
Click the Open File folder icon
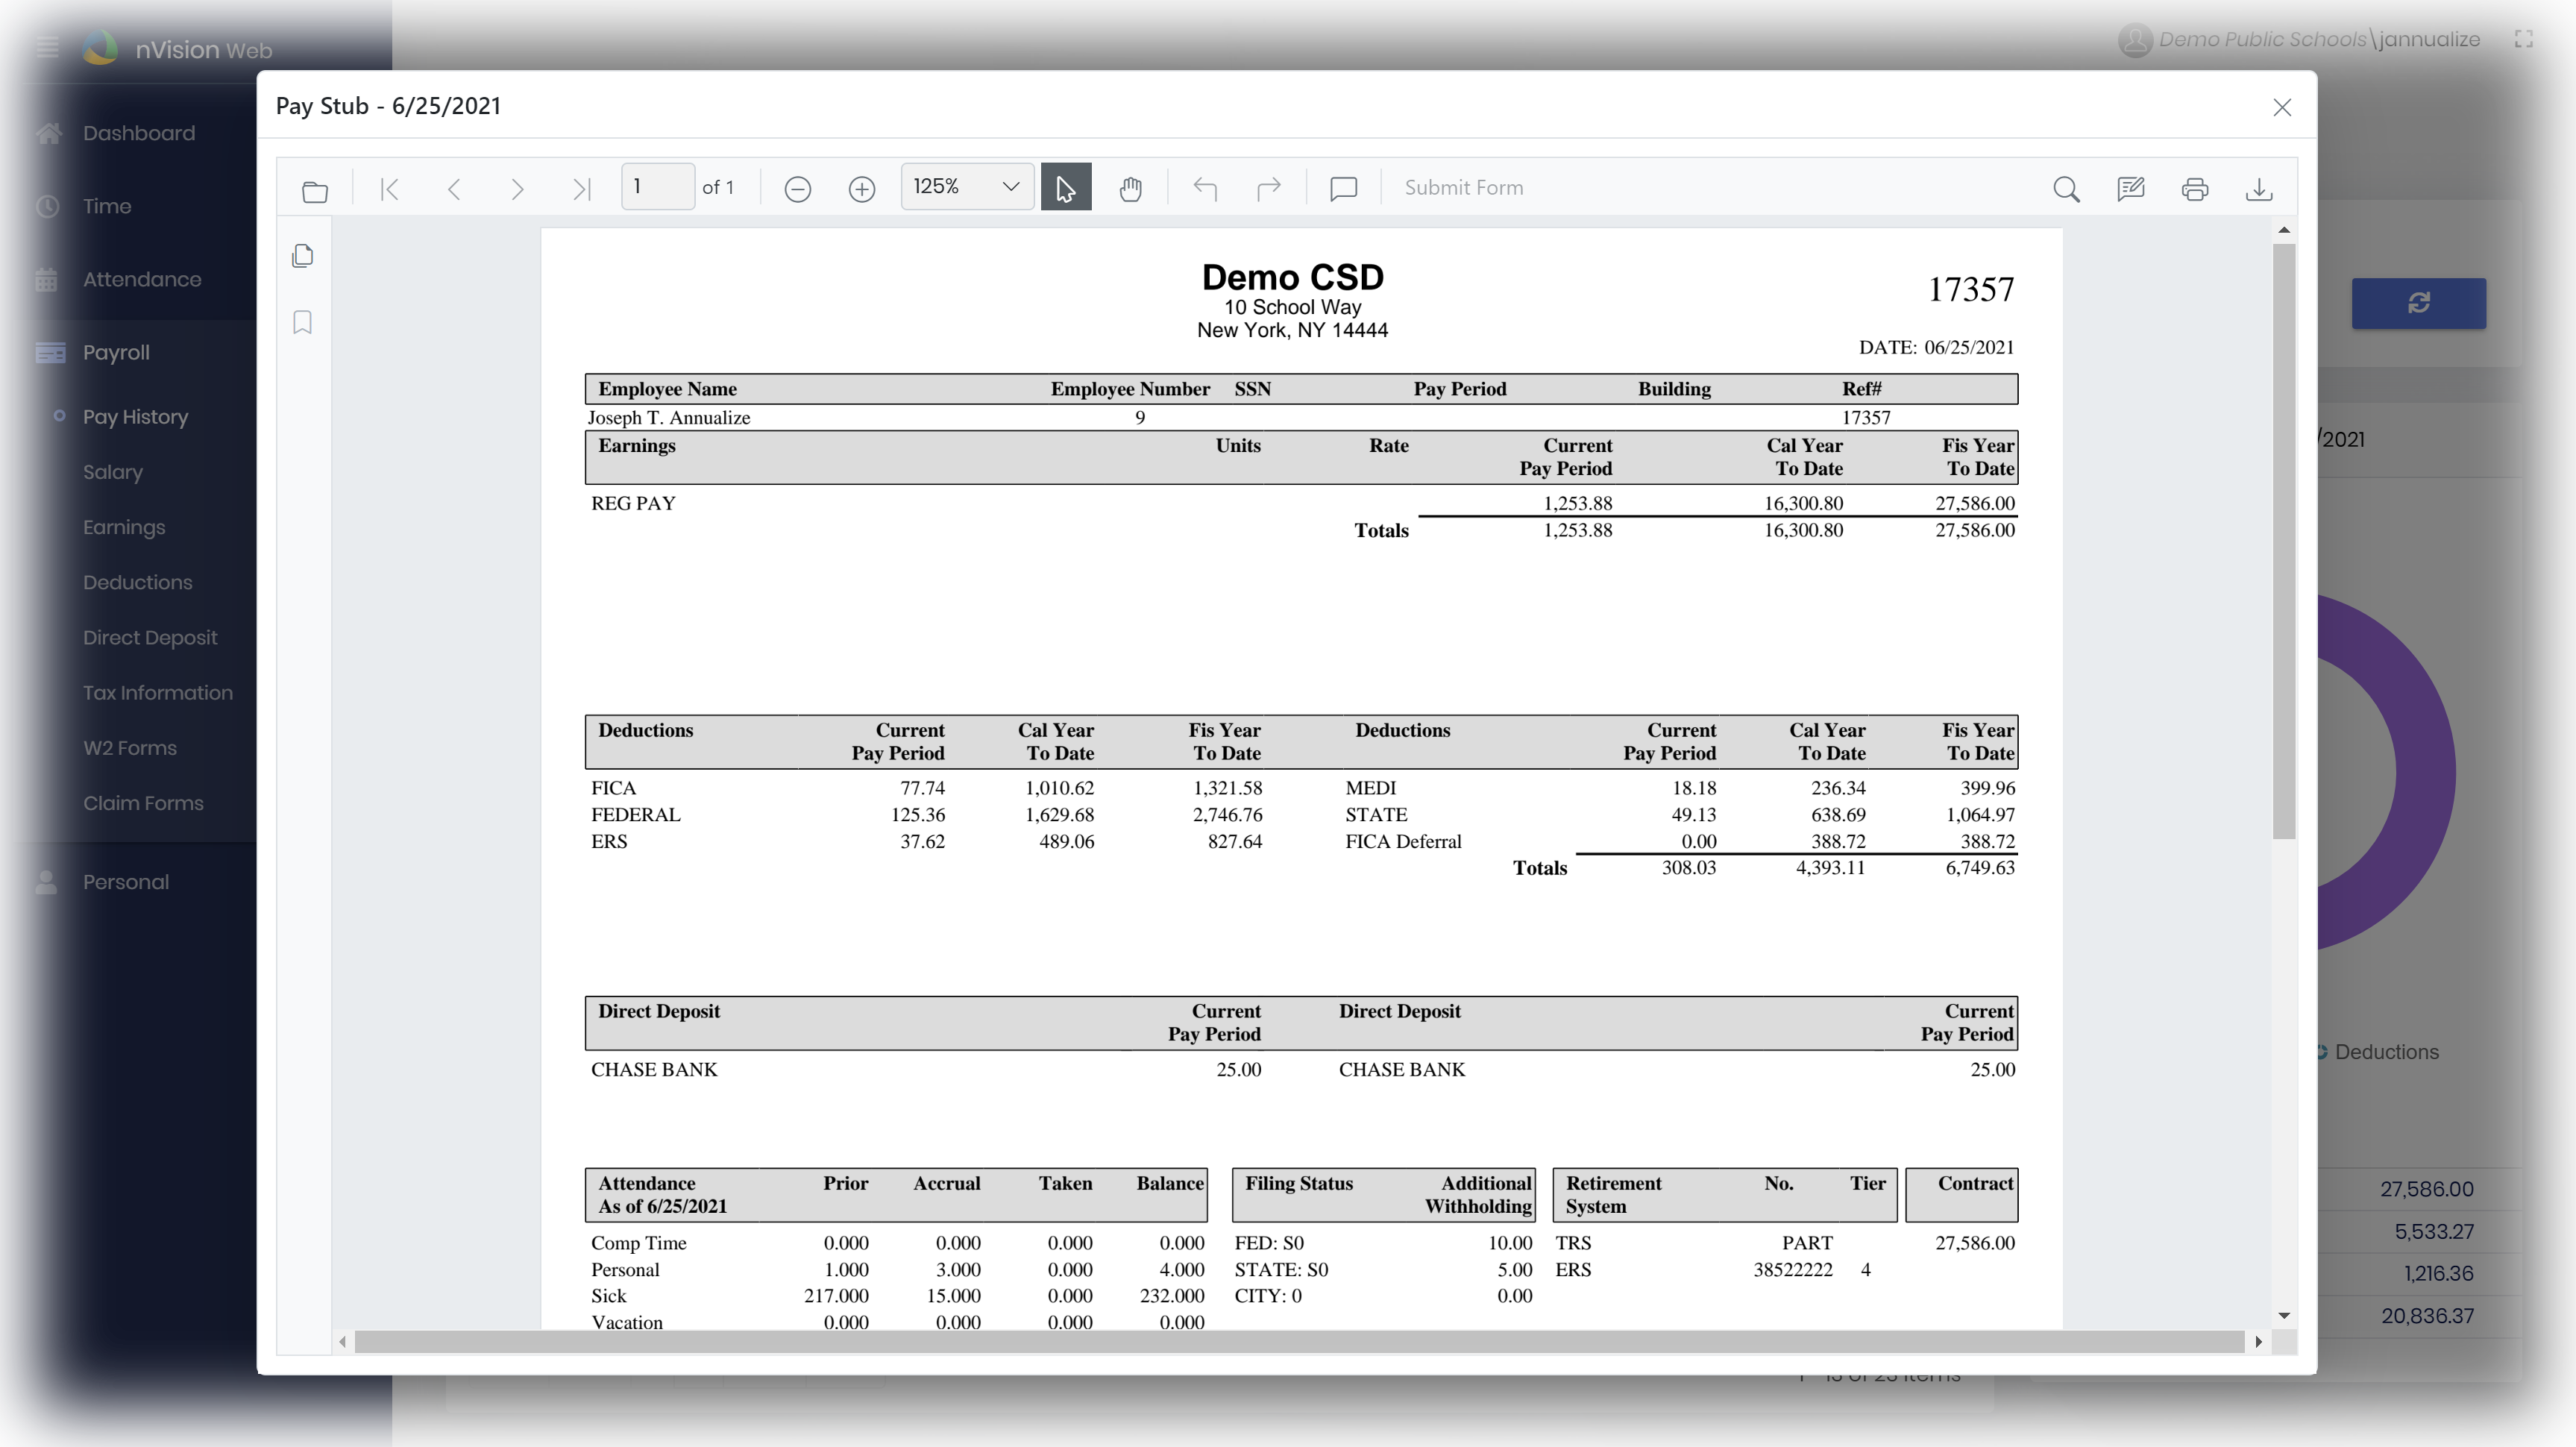coord(315,190)
